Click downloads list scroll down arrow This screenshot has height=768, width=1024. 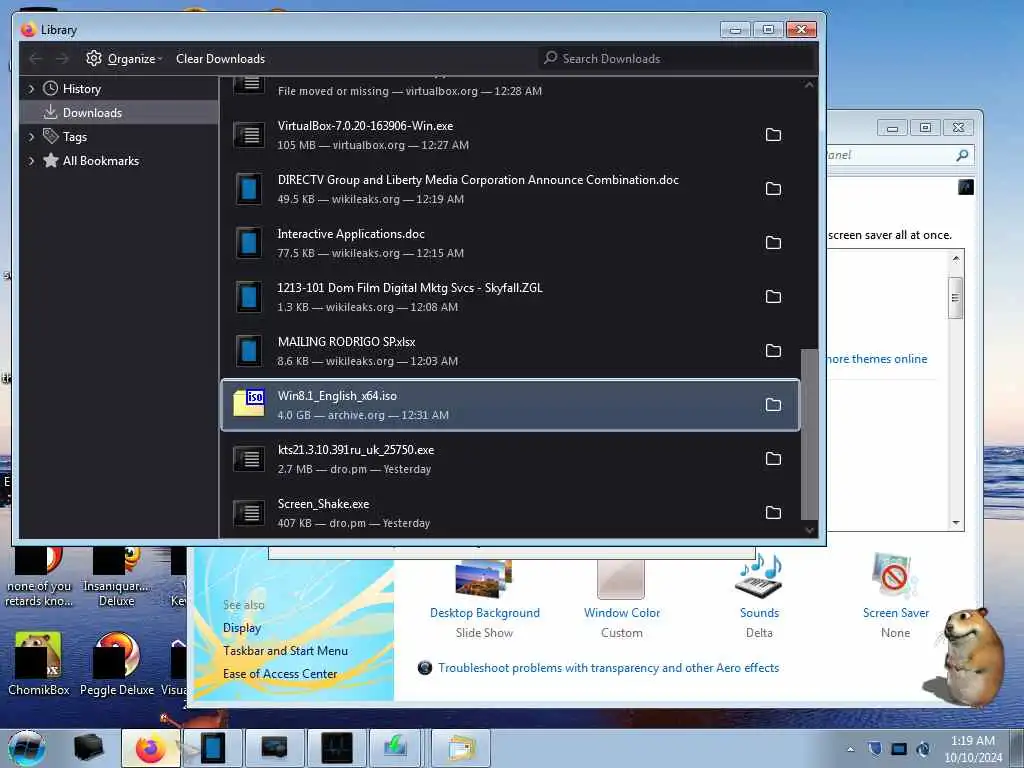pos(809,530)
